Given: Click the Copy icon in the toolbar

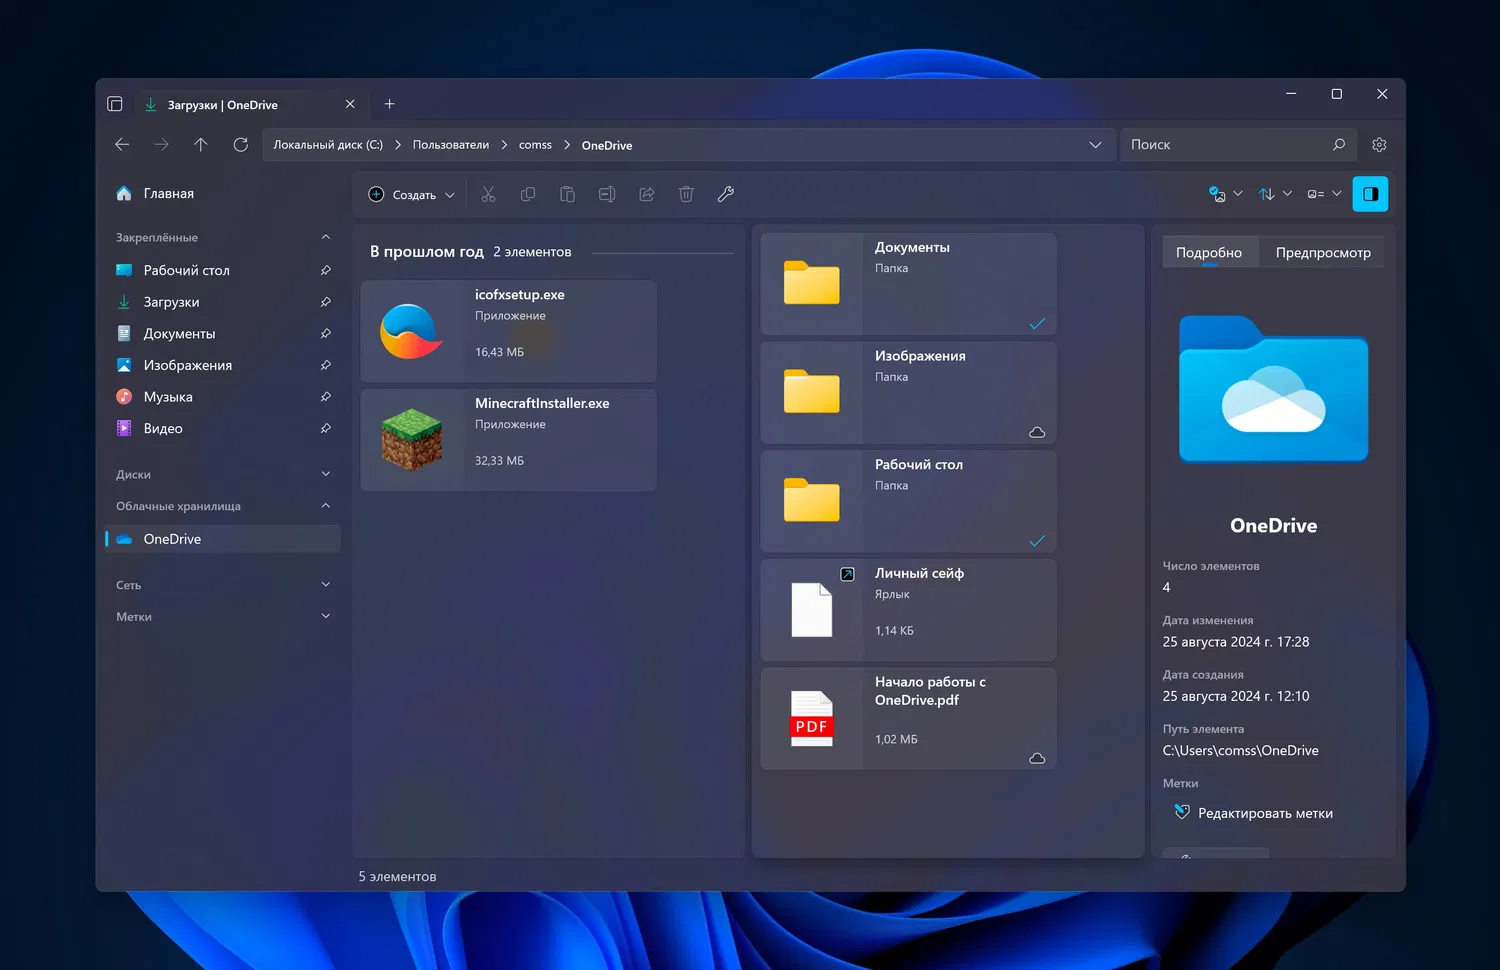Looking at the screenshot, I should pos(528,195).
